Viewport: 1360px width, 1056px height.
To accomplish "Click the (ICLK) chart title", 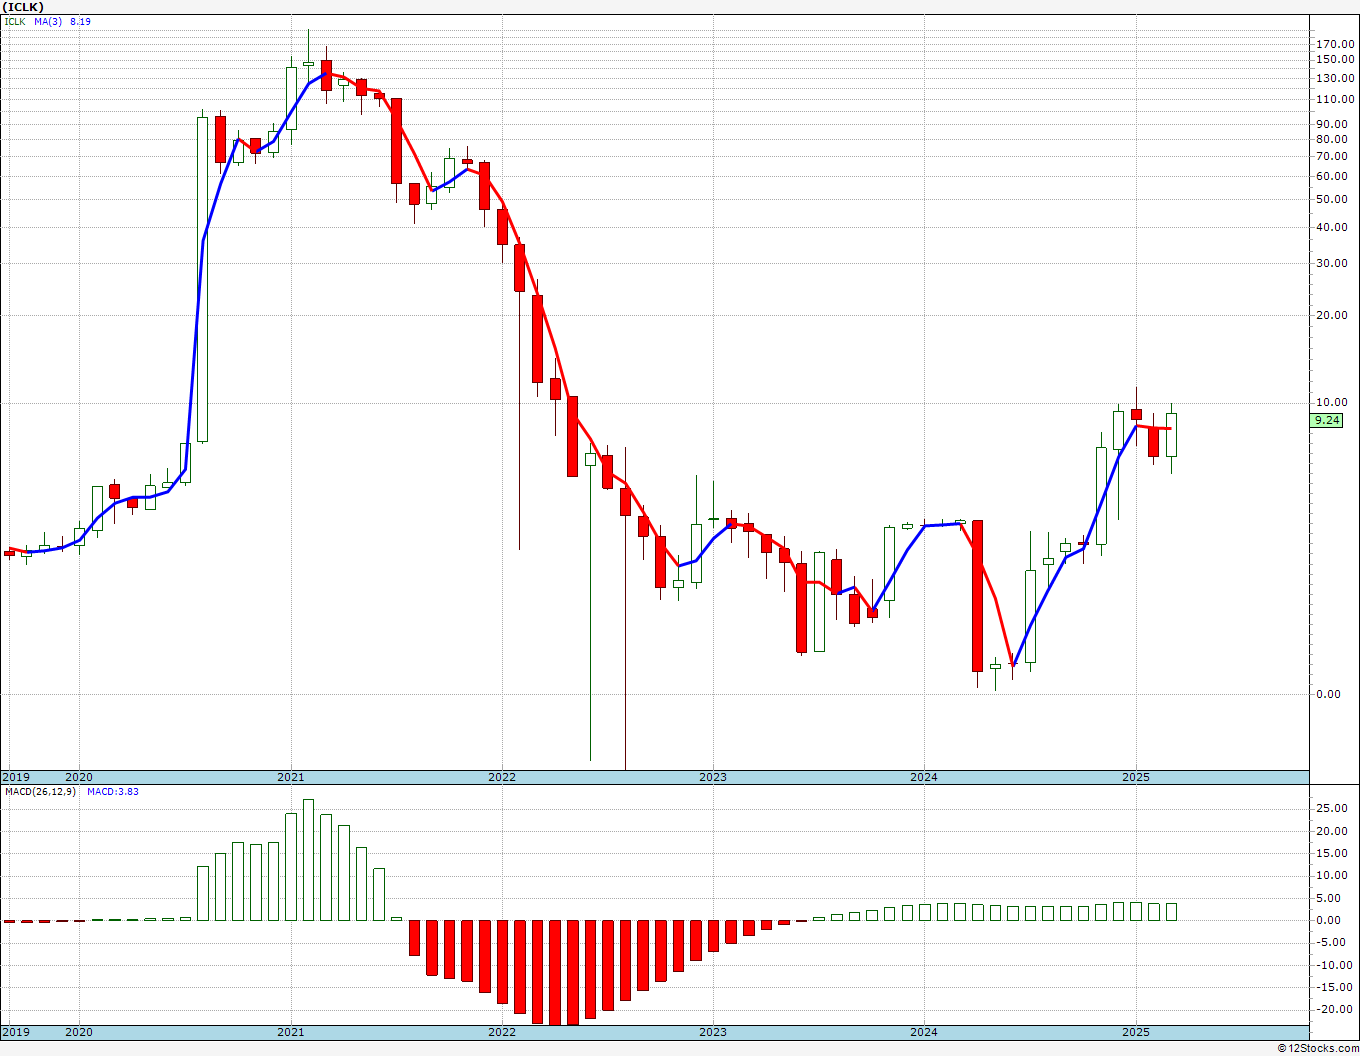I will (x=23, y=7).
